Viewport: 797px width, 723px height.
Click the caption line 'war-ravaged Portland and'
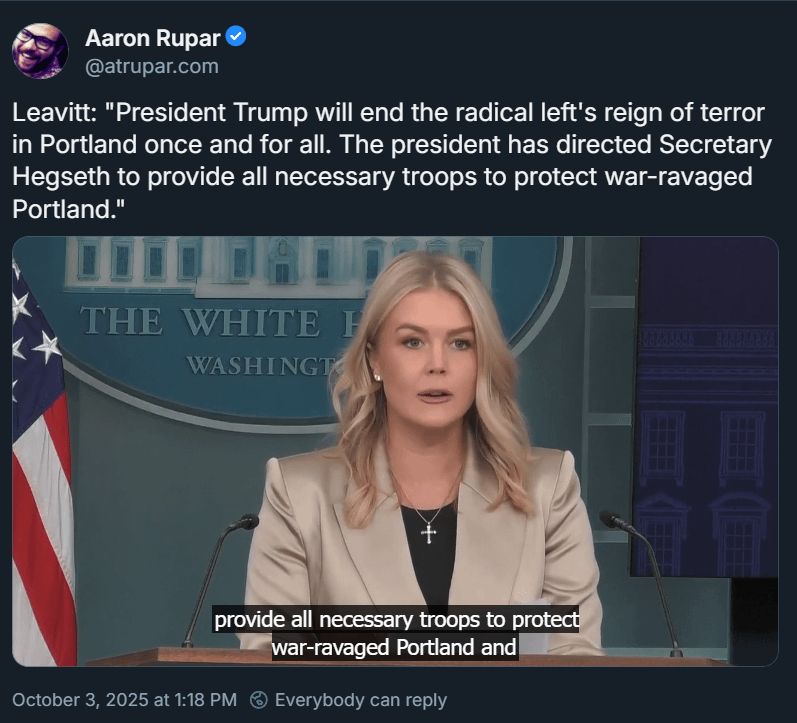394,647
